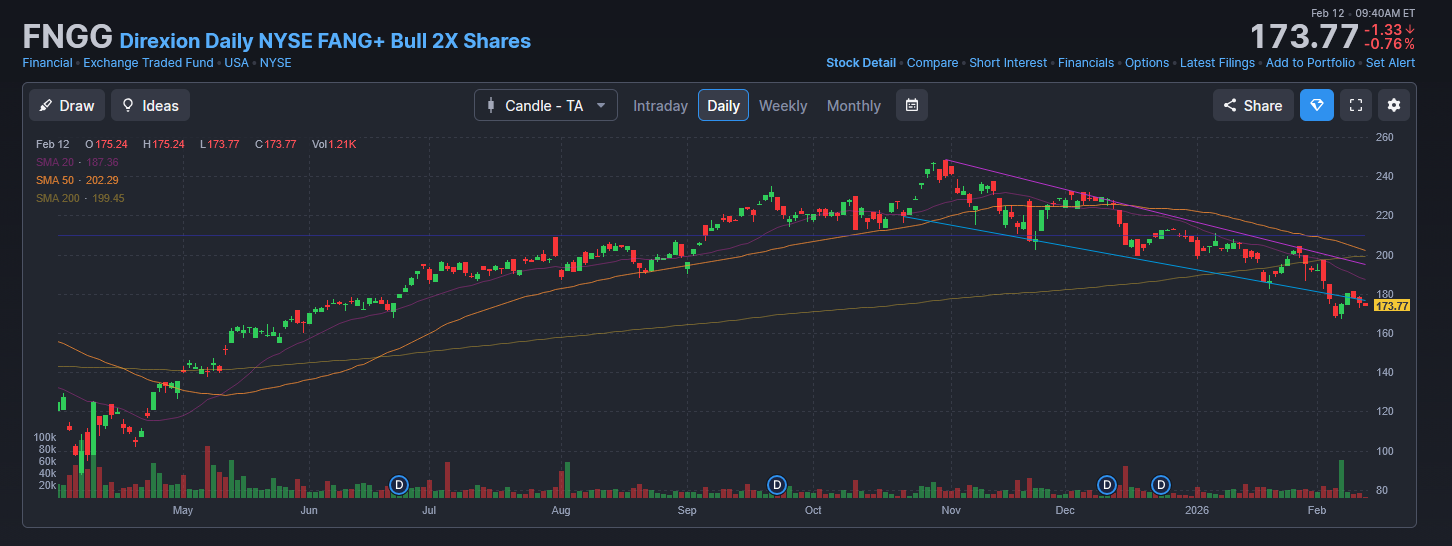Open the Short Interest link
Viewport: 1452px width, 546px height.
pyautogui.click(x=1008, y=62)
